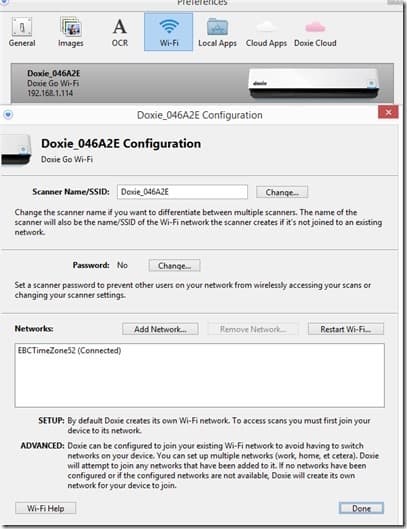Open Wi-Fi Help
Screen dimensions: 407x529
pos(46,508)
